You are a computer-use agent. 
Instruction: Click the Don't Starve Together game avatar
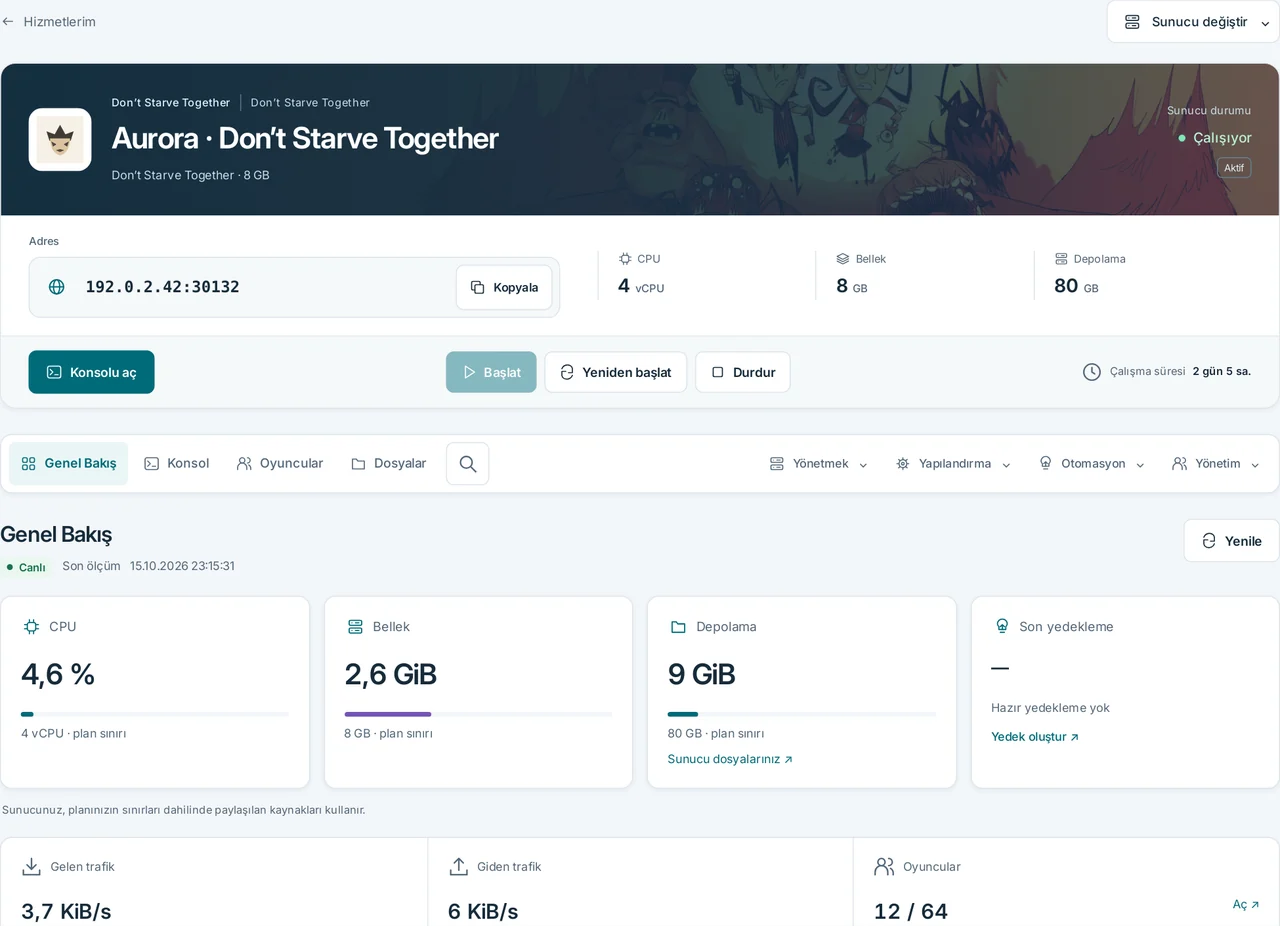60,140
